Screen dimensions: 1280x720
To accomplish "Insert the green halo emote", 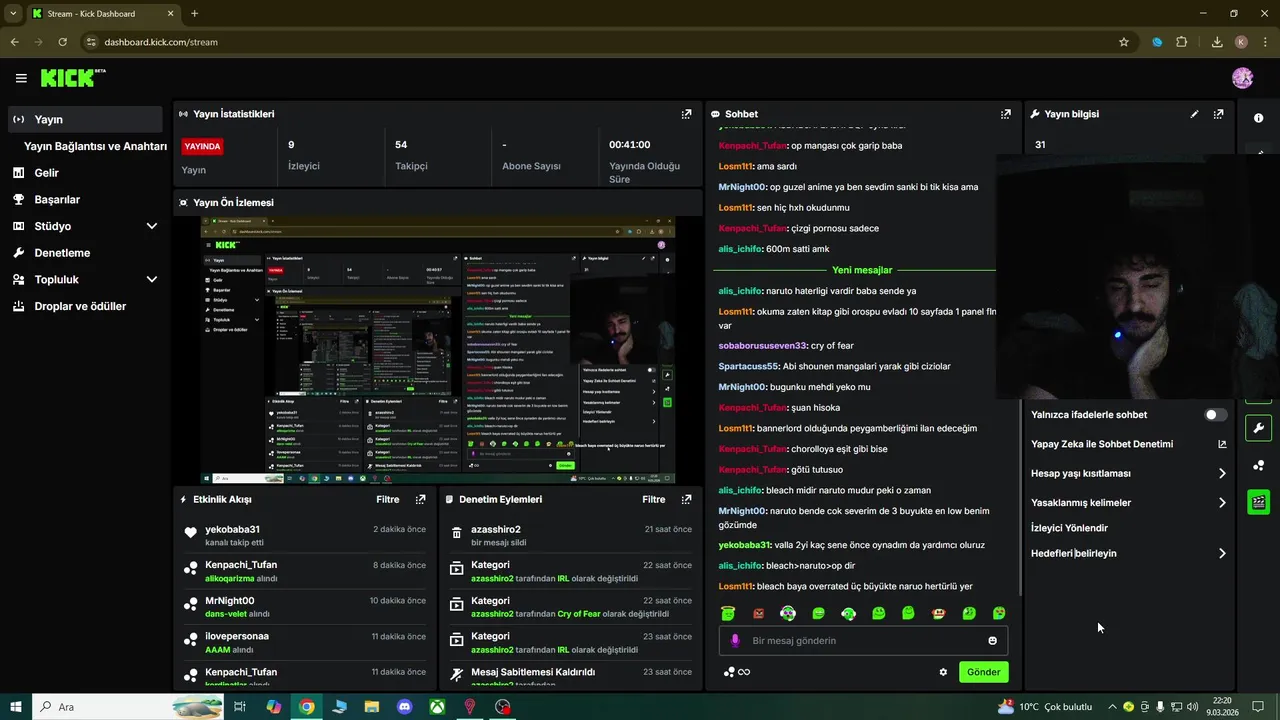I will 728,613.
